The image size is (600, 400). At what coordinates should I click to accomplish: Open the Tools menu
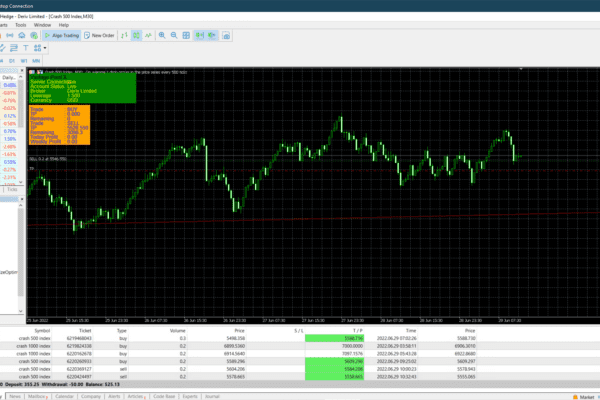pos(21,25)
